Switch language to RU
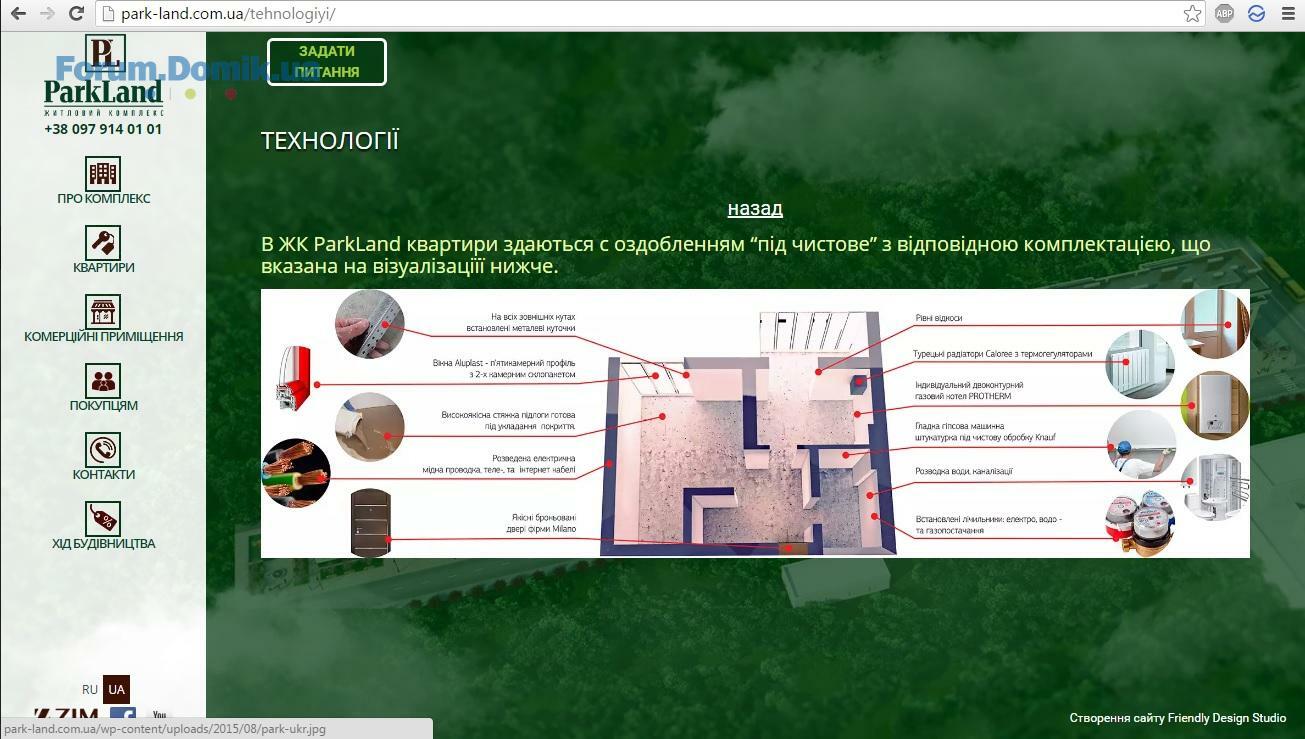This screenshot has width=1305, height=739. 90,690
